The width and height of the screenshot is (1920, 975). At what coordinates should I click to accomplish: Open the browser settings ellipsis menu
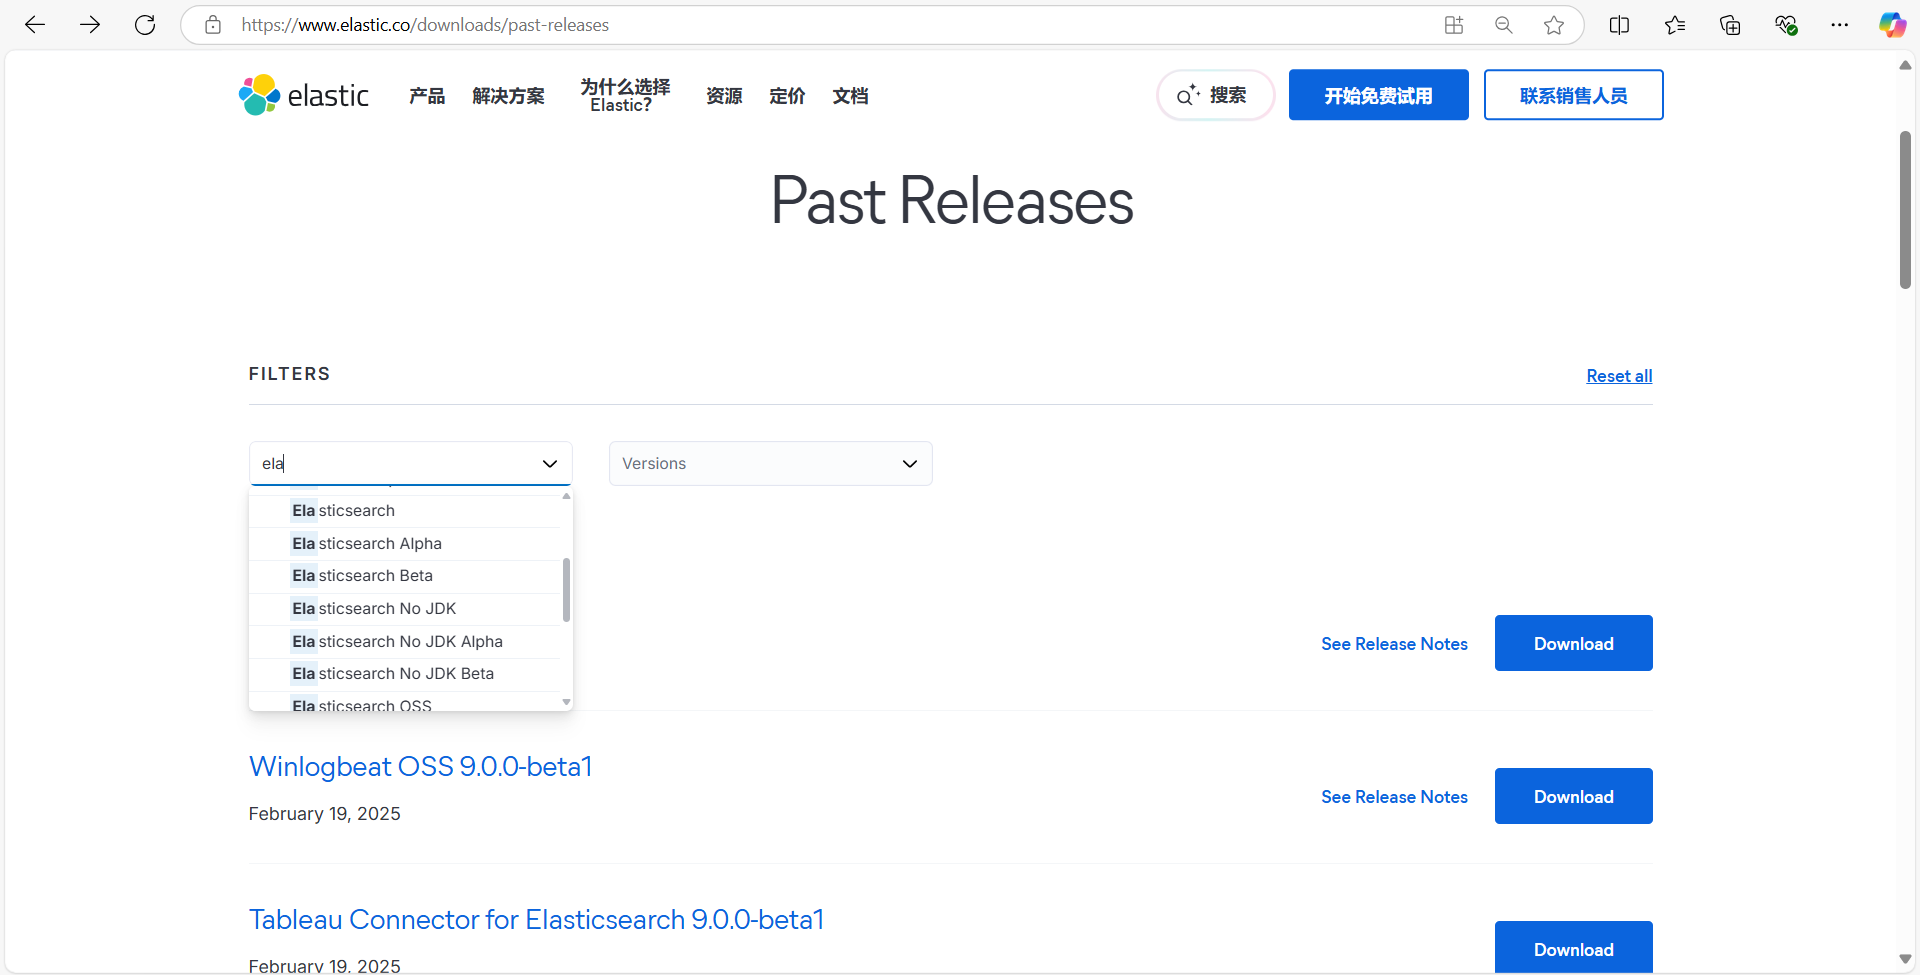click(1840, 25)
